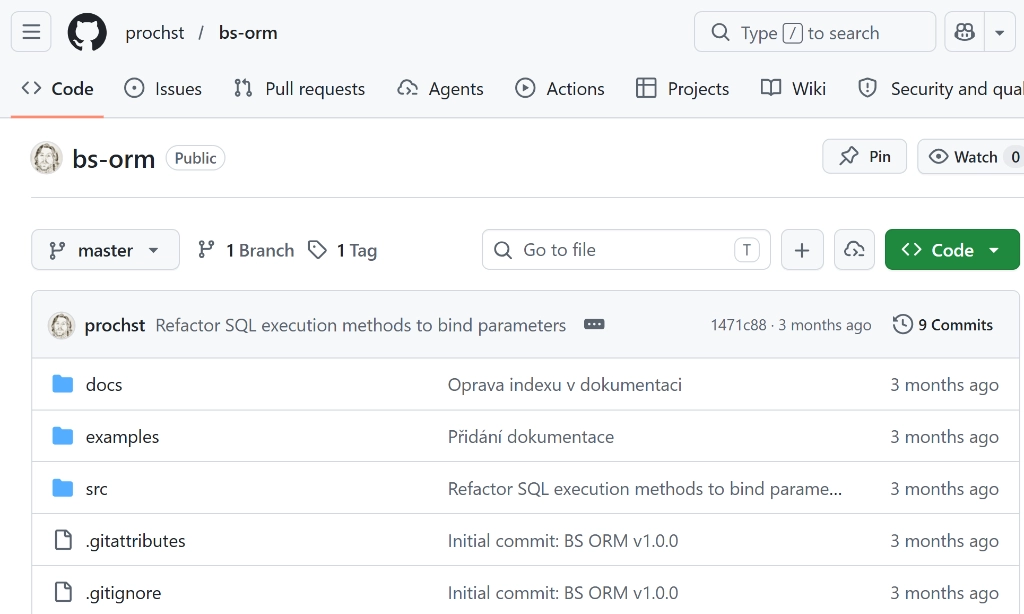The image size is (1024, 614).
Task: Switch to the Issues tab
Action: coord(163,88)
